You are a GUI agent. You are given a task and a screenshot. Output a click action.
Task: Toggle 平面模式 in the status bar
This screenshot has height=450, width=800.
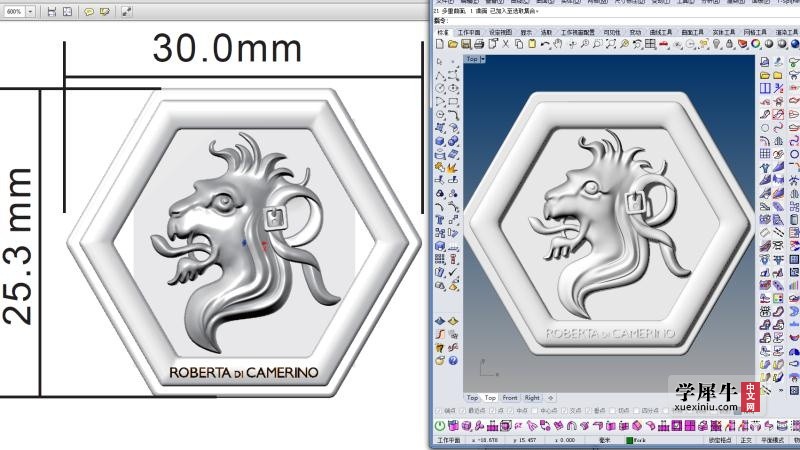pyautogui.click(x=772, y=440)
